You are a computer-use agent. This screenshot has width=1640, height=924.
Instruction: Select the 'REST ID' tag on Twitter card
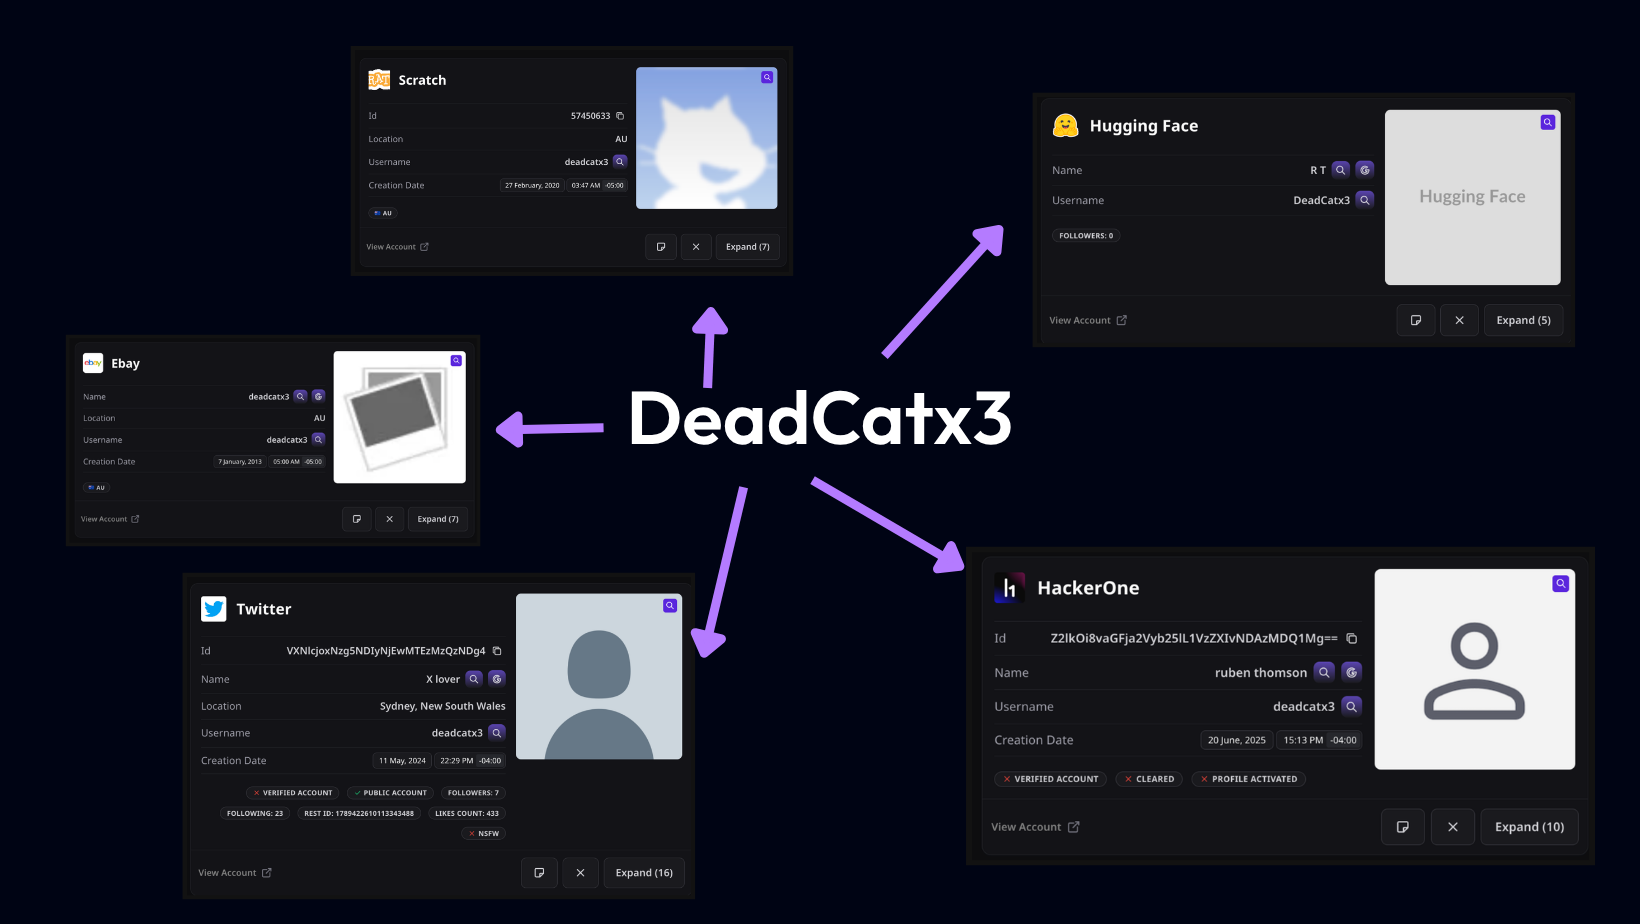point(359,813)
